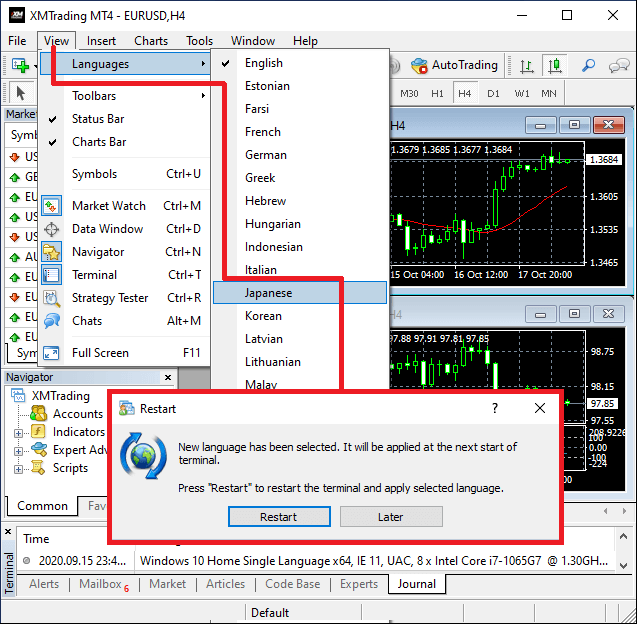
Task: Expand the Indicators tree node
Action: point(18,432)
